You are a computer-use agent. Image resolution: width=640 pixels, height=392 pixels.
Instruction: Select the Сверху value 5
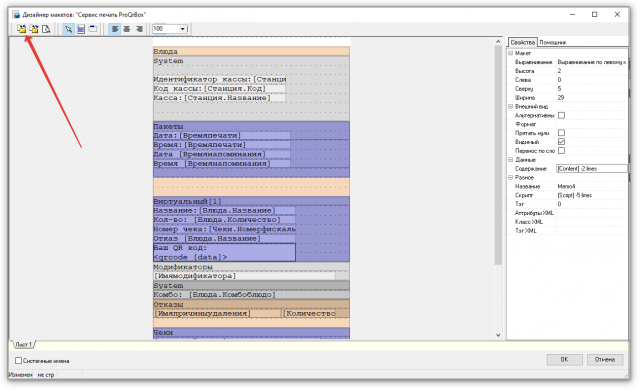coord(592,89)
